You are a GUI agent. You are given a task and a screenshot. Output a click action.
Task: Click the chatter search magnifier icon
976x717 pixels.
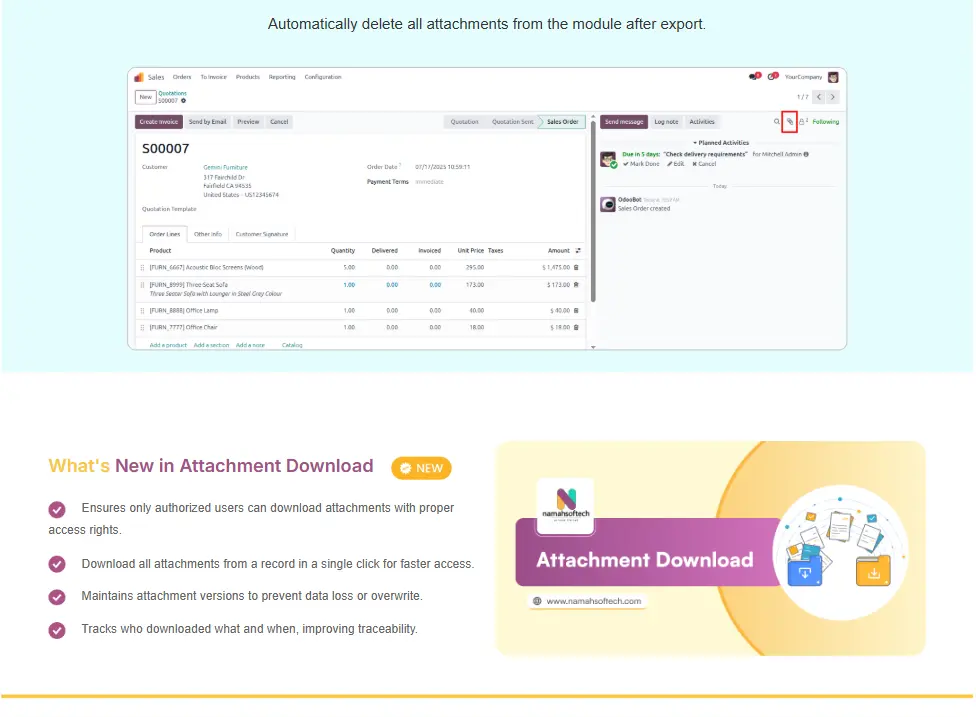[x=776, y=122]
